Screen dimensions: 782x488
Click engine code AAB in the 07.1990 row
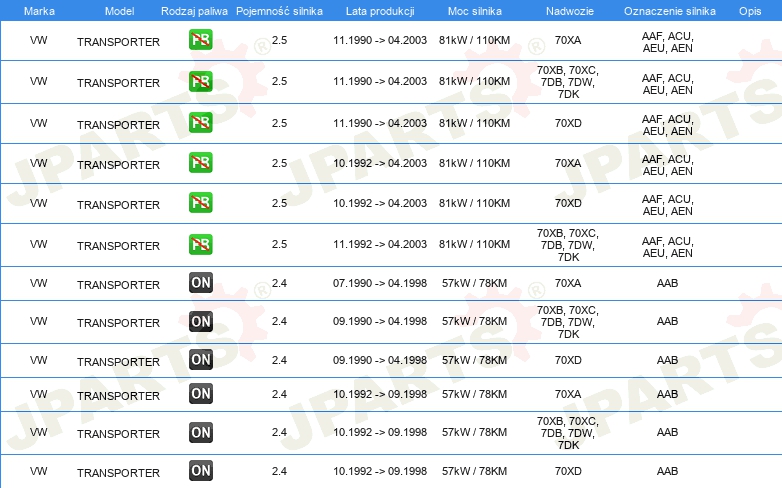coord(667,283)
